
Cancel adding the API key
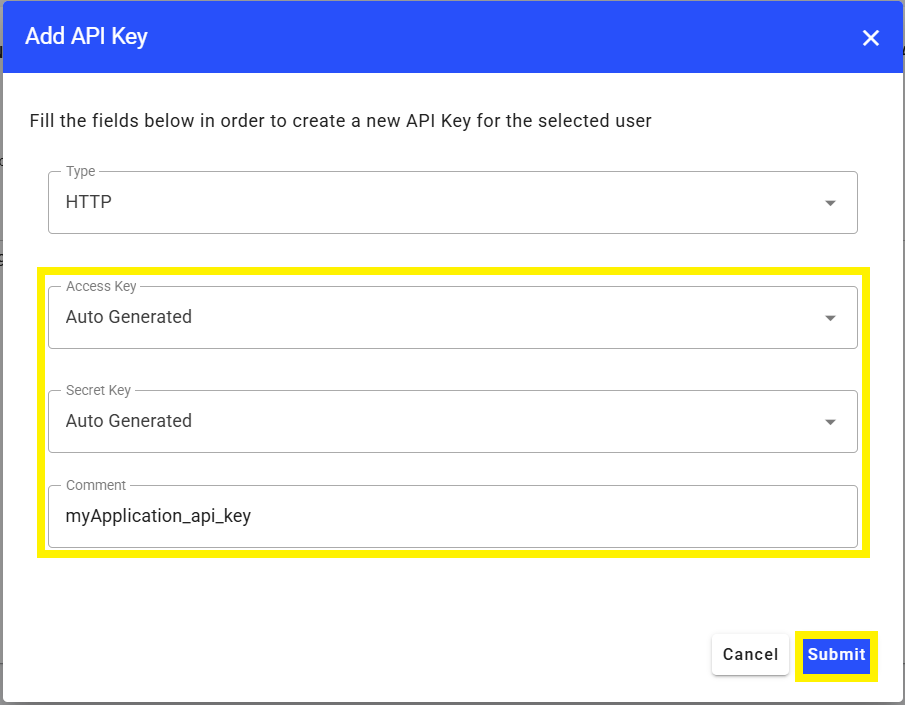tap(750, 655)
